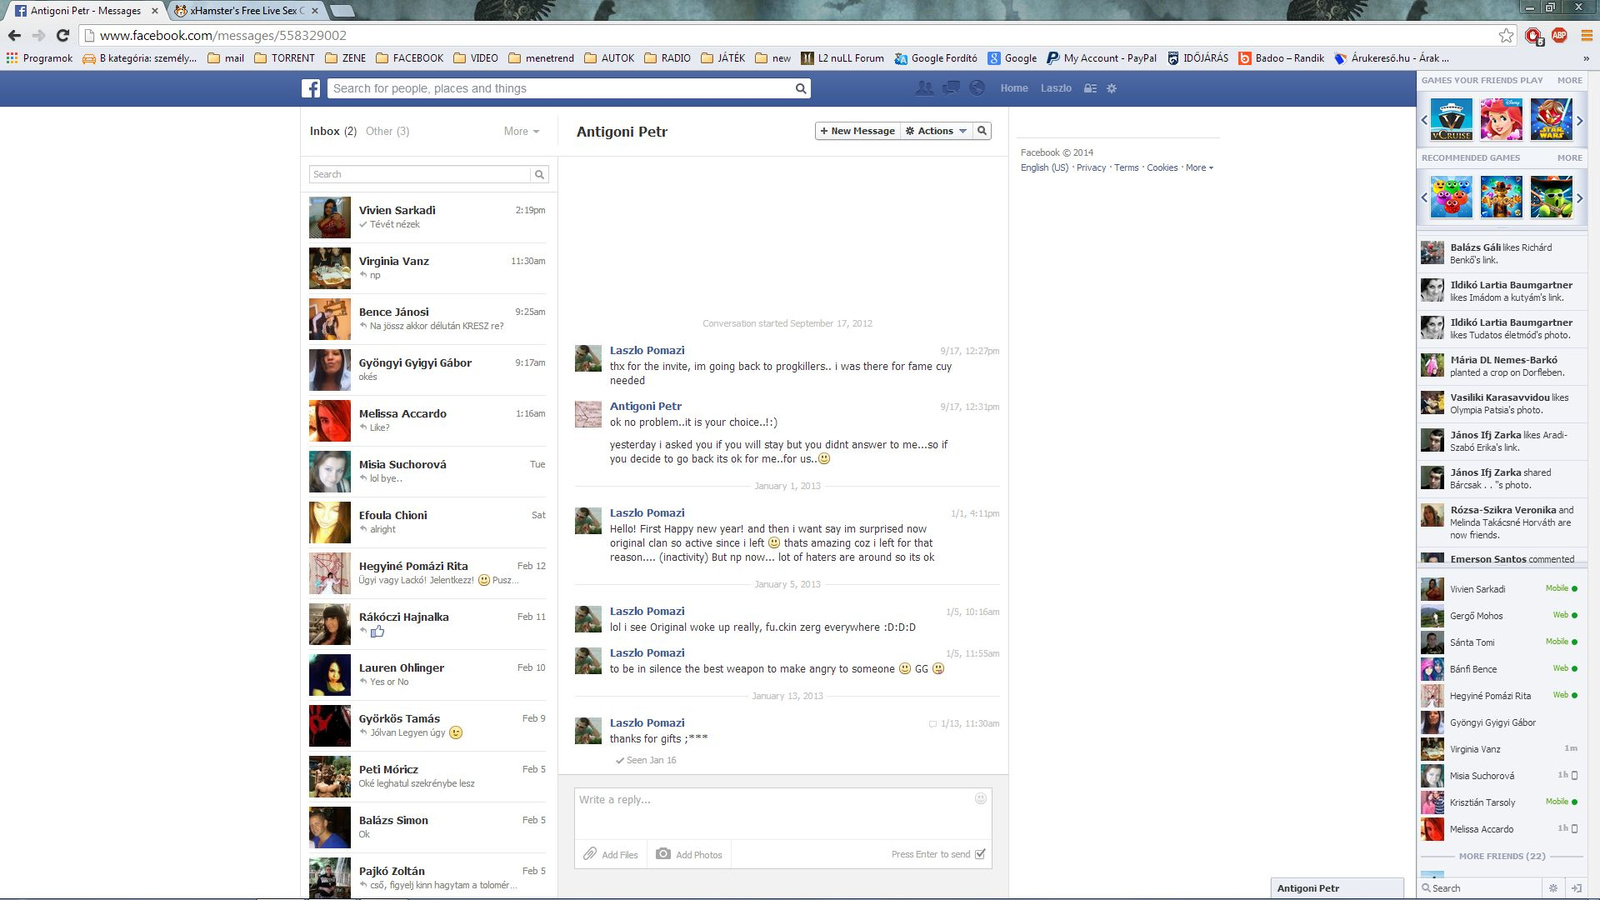Open the conversation with Vivien Sarkadi
The width and height of the screenshot is (1600, 900).
[x=428, y=217]
